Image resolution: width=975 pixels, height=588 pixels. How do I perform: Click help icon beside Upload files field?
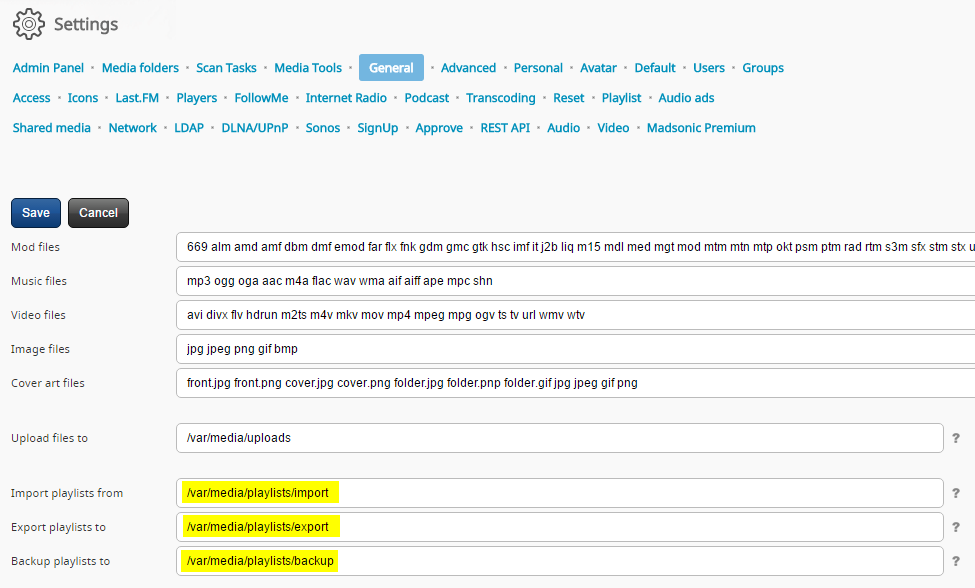coord(955,438)
